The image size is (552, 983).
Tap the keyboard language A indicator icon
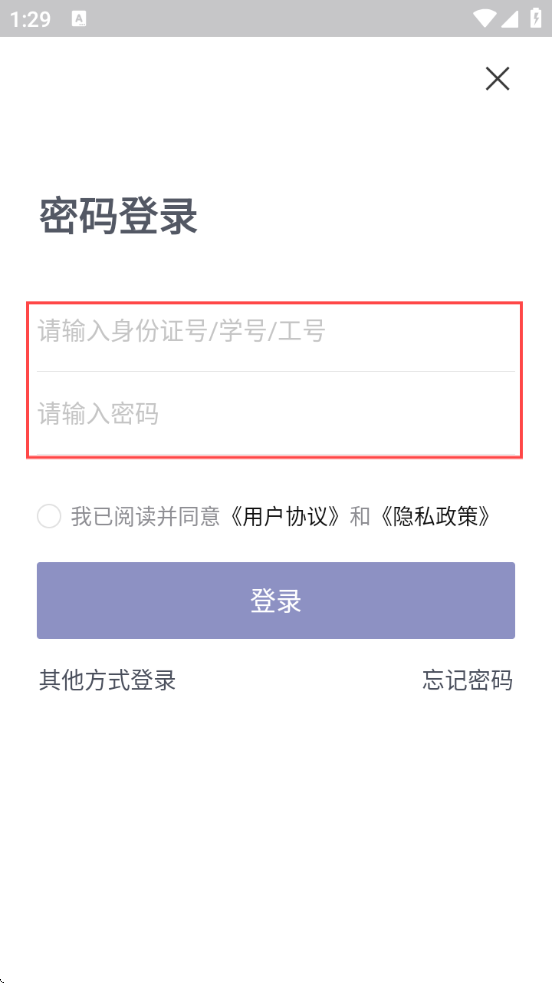[x=79, y=19]
